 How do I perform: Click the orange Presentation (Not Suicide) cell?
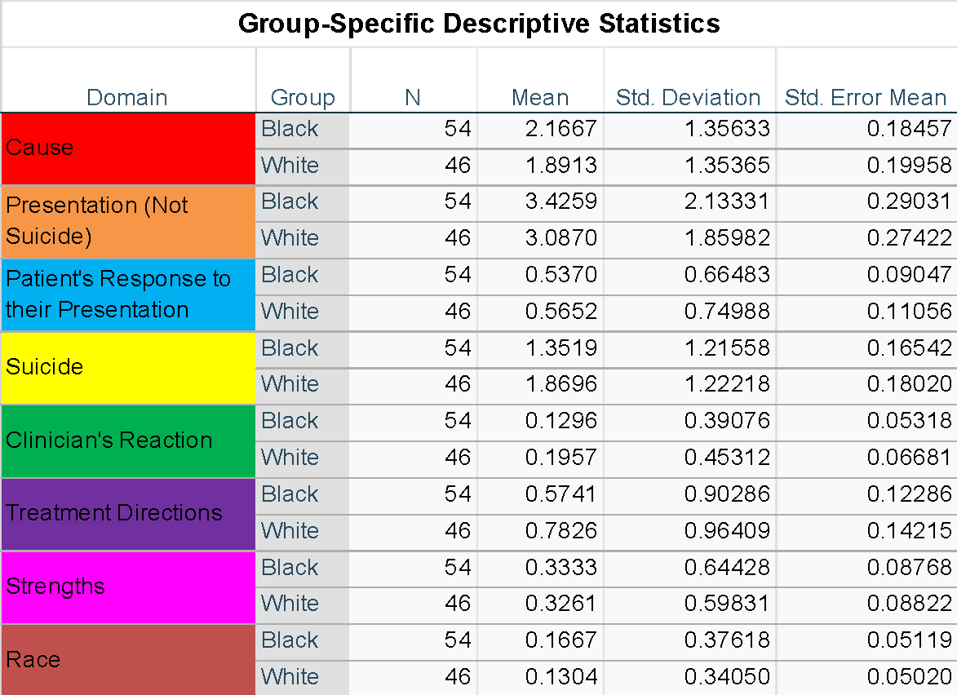tap(128, 221)
